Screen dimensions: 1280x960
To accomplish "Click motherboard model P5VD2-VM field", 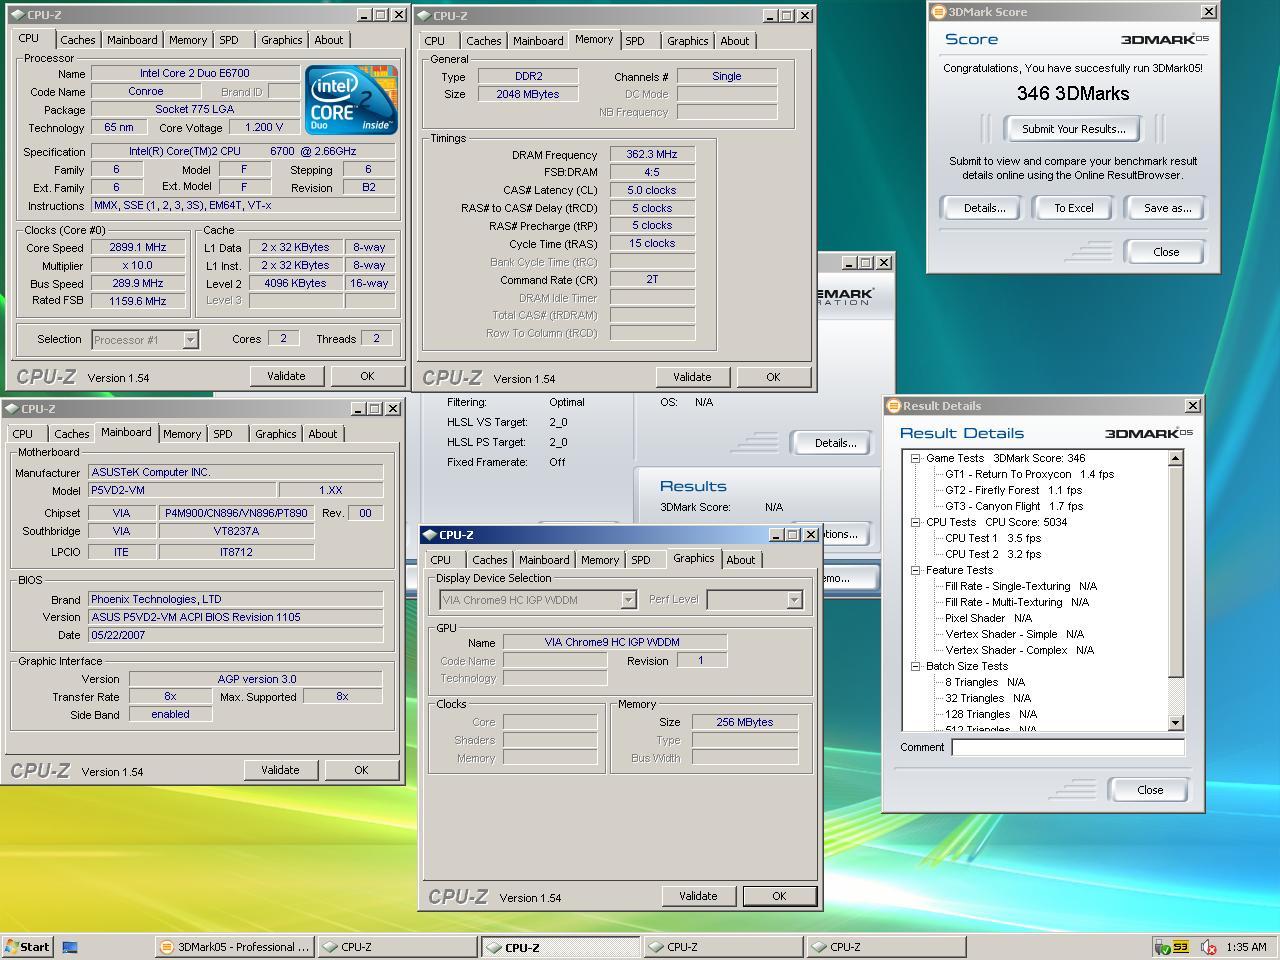I will click(x=182, y=490).
